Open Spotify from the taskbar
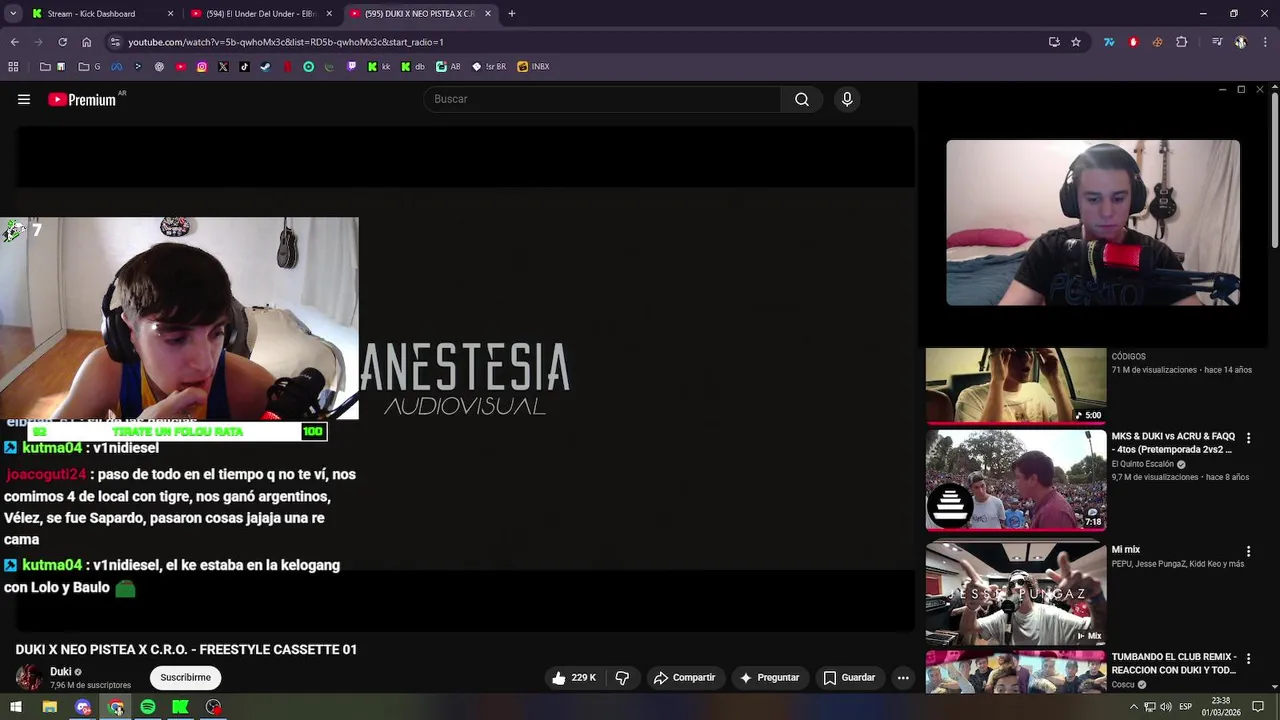 (x=148, y=707)
